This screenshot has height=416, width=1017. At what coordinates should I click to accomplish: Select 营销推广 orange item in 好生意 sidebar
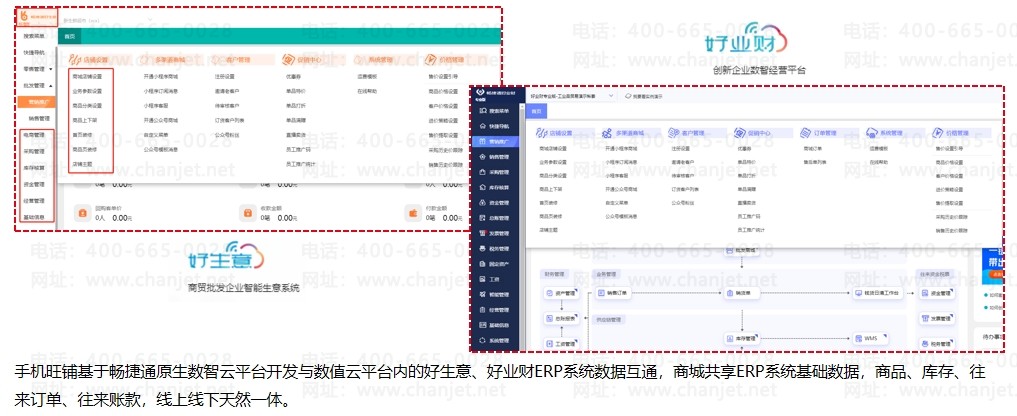click(x=38, y=102)
